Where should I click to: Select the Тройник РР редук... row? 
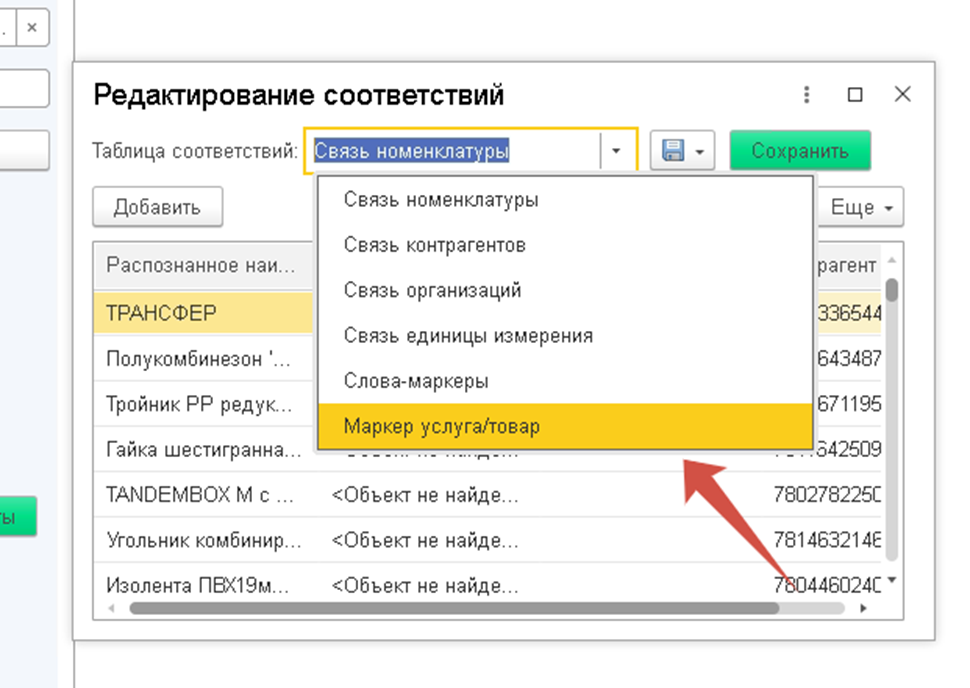204,404
